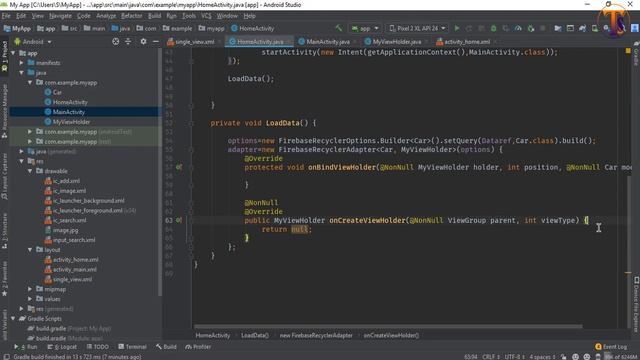Viewport: 640px width, 360px height.
Task: Open the Profile app gauge icon
Action: coord(518,28)
